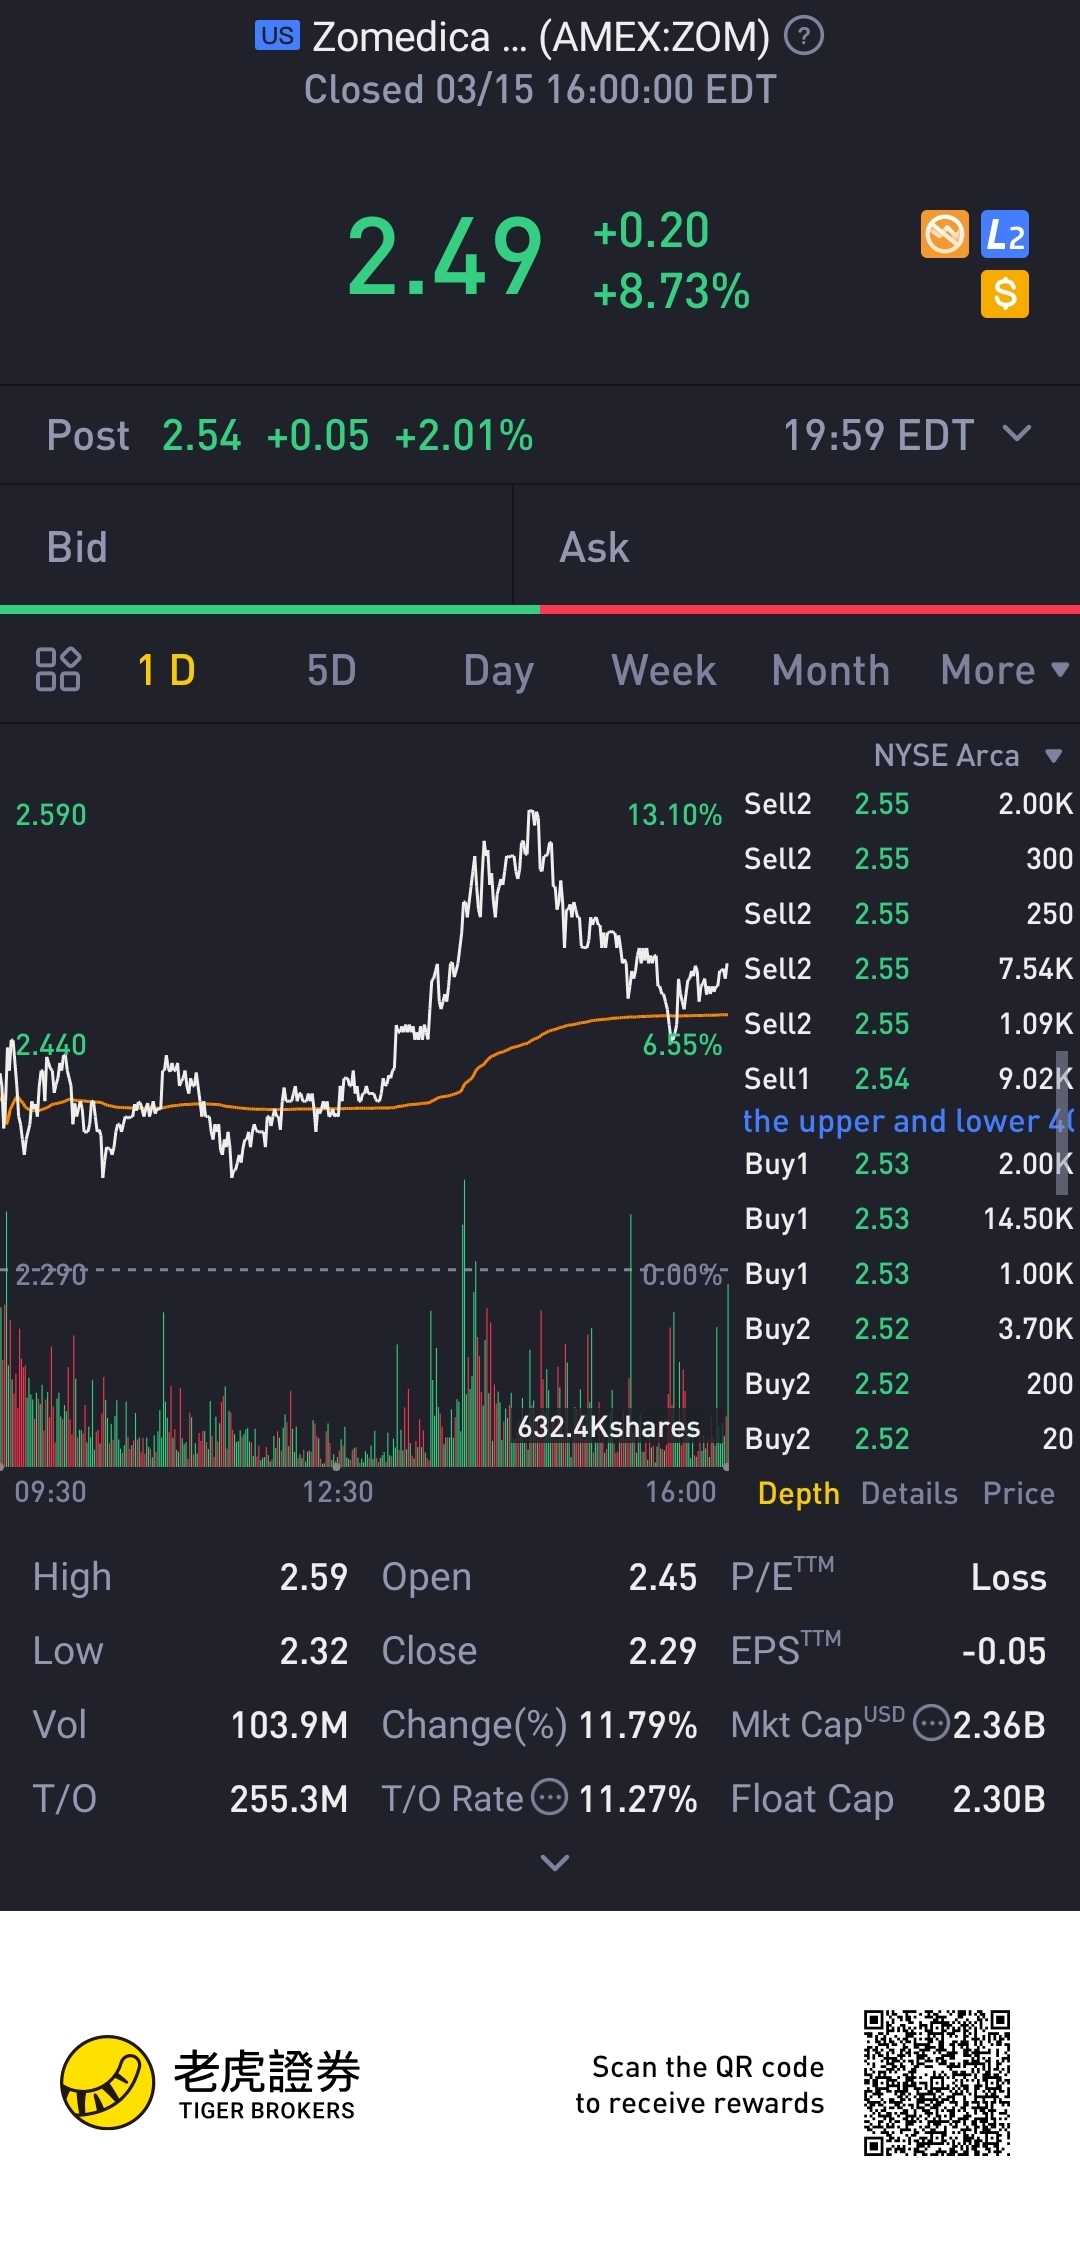The image size is (1080, 2256).
Task: Tap the Tiger Brokers logo
Action: tap(208, 2082)
